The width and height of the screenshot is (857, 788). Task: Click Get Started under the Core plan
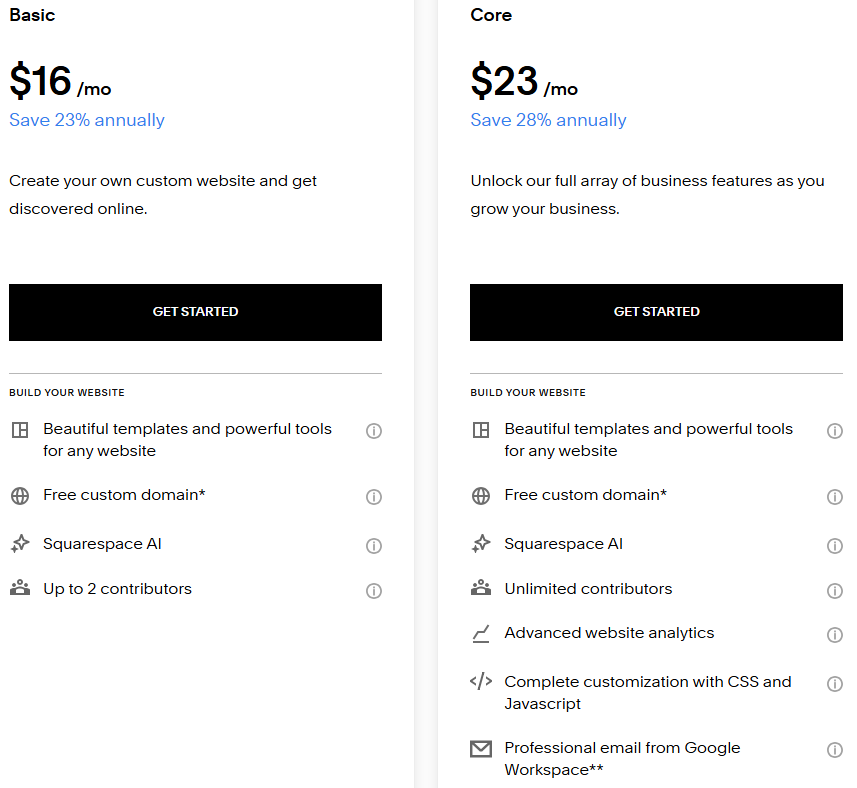(656, 312)
